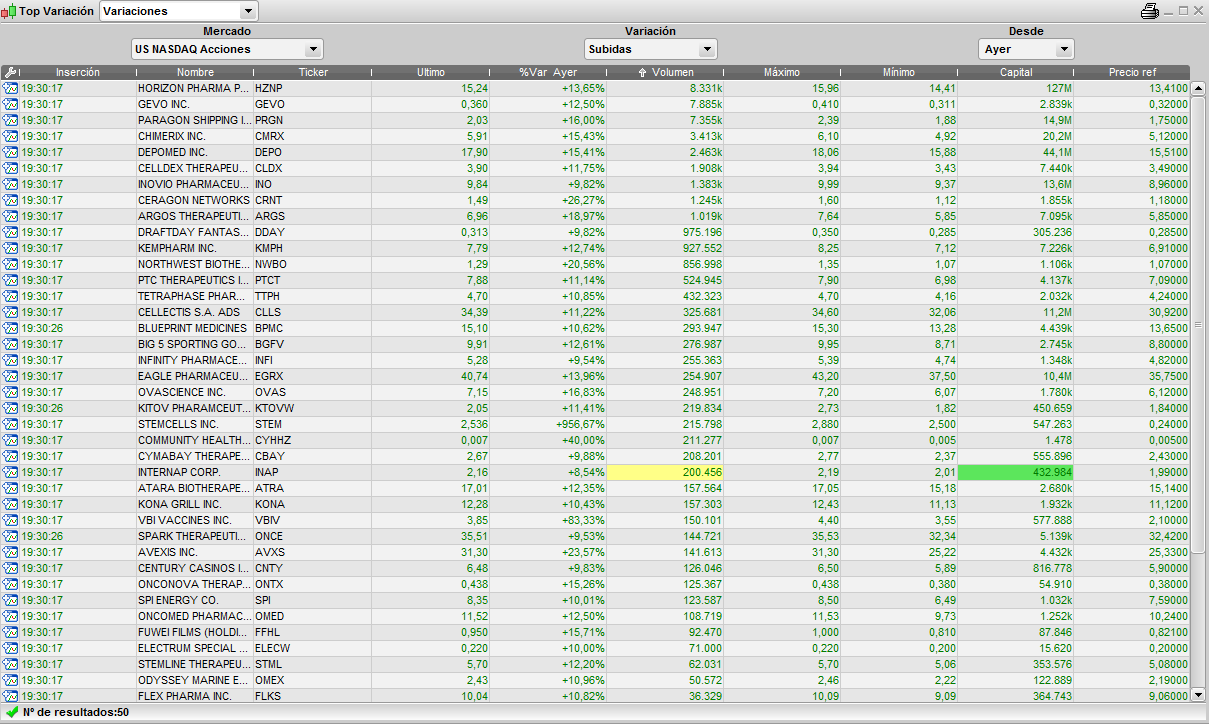1209x724 pixels.
Task: Click the yellow-highlighted volume cell 200.456
Action: (x=665, y=472)
